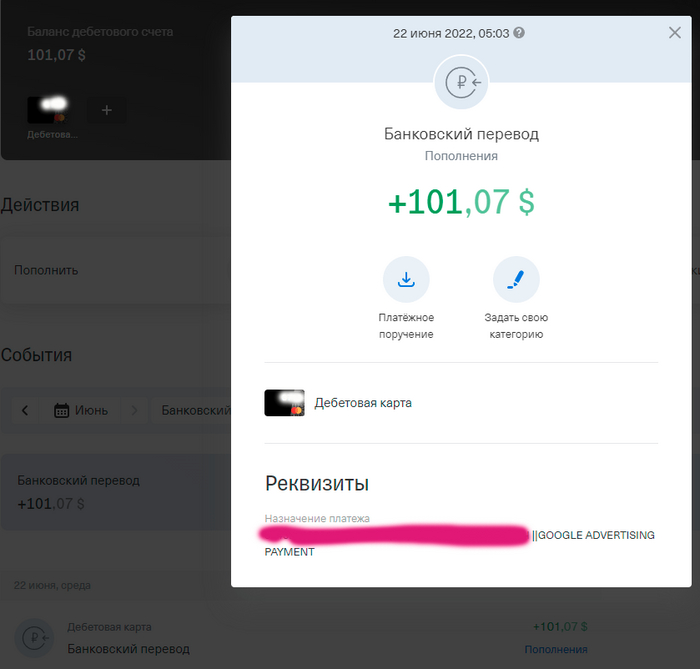The image size is (700, 669).
Task: Click the ruble transfer icon atop the dialog
Action: (x=461, y=83)
